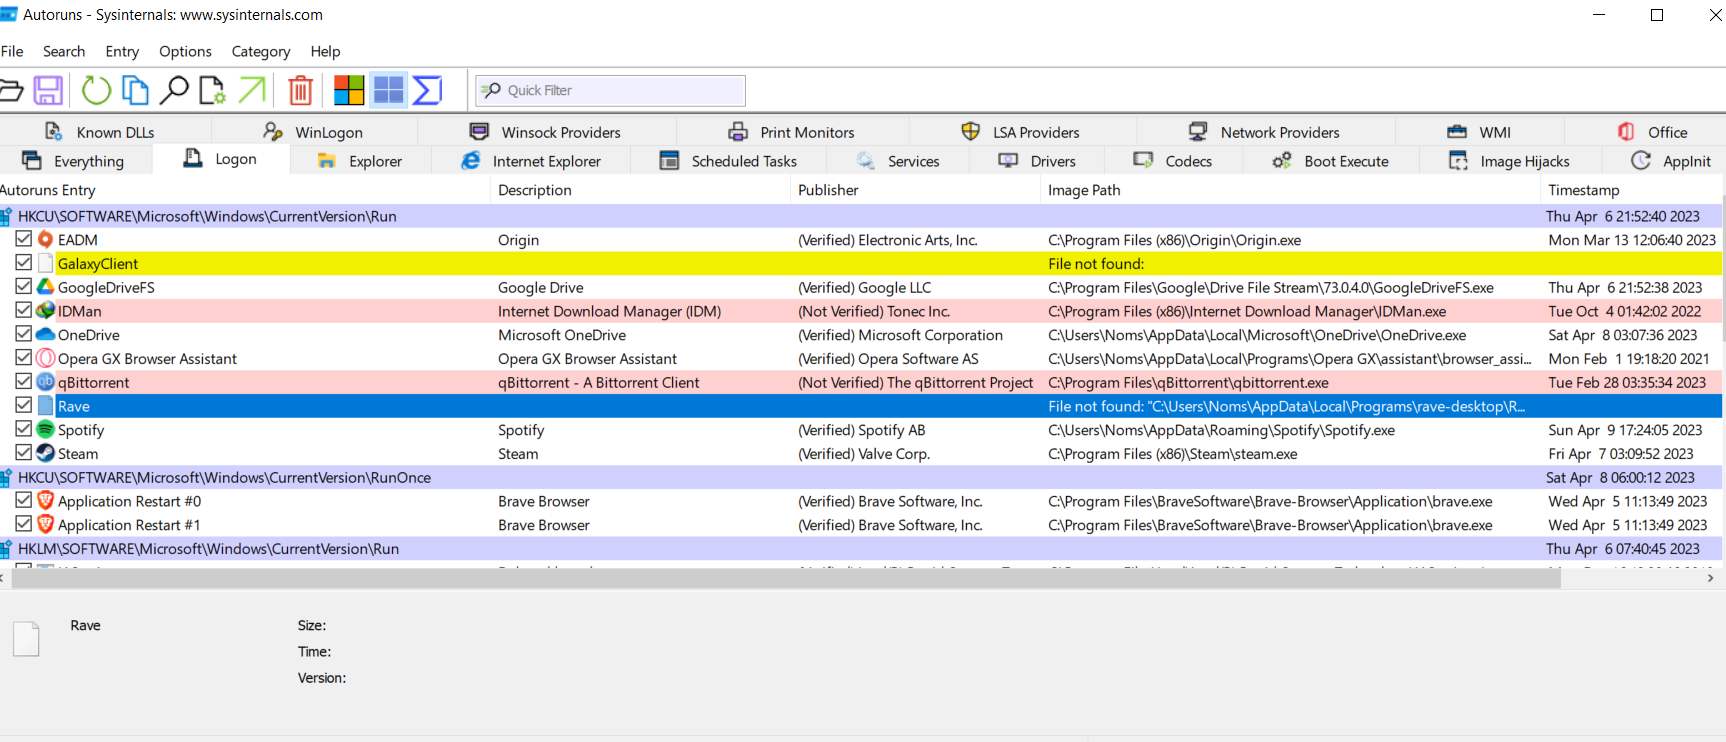1726x742 pixels.
Task: Switch to the WinLogon tab
Action: pos(314,132)
